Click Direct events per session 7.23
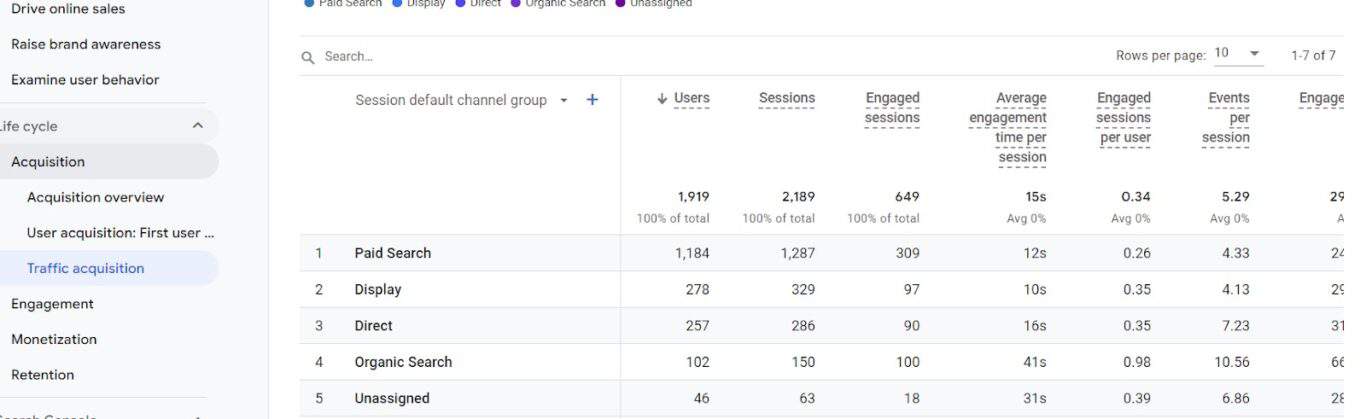This screenshot has height=419, width=1366. (x=1236, y=326)
